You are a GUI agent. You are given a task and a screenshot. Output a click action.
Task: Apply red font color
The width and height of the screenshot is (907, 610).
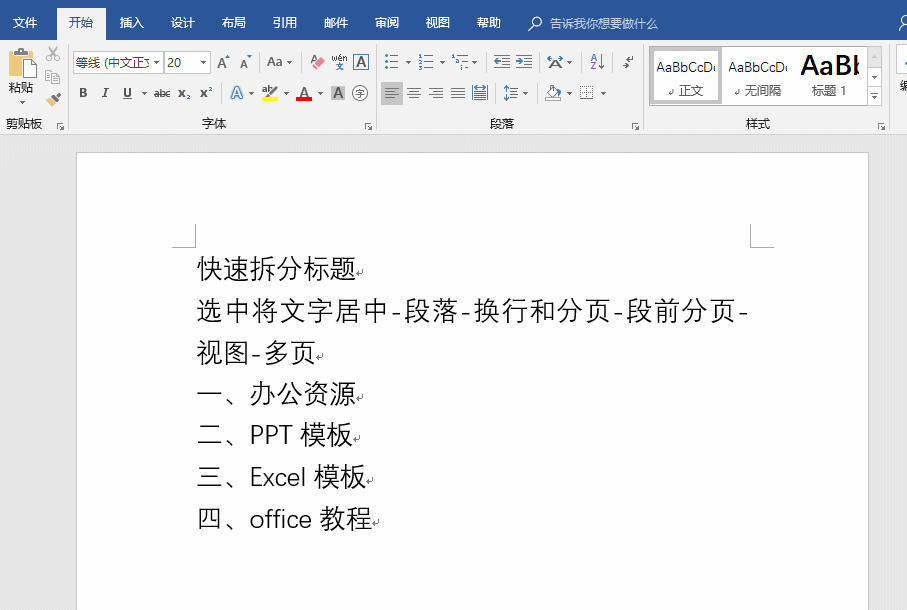click(304, 93)
